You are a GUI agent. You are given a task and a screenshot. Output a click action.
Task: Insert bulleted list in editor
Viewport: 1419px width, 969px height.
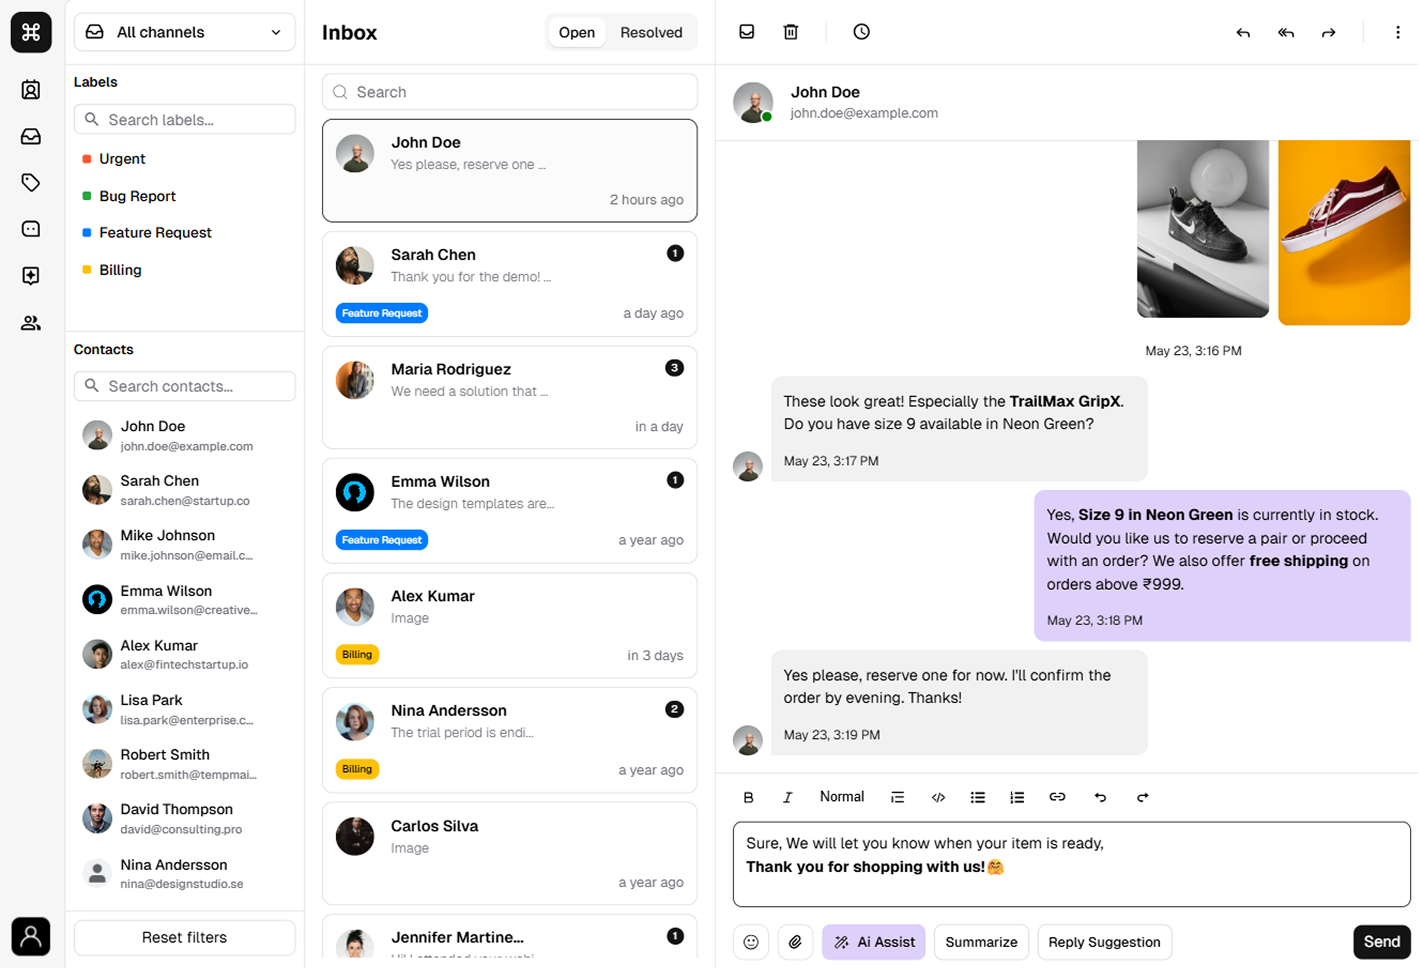coord(978,797)
